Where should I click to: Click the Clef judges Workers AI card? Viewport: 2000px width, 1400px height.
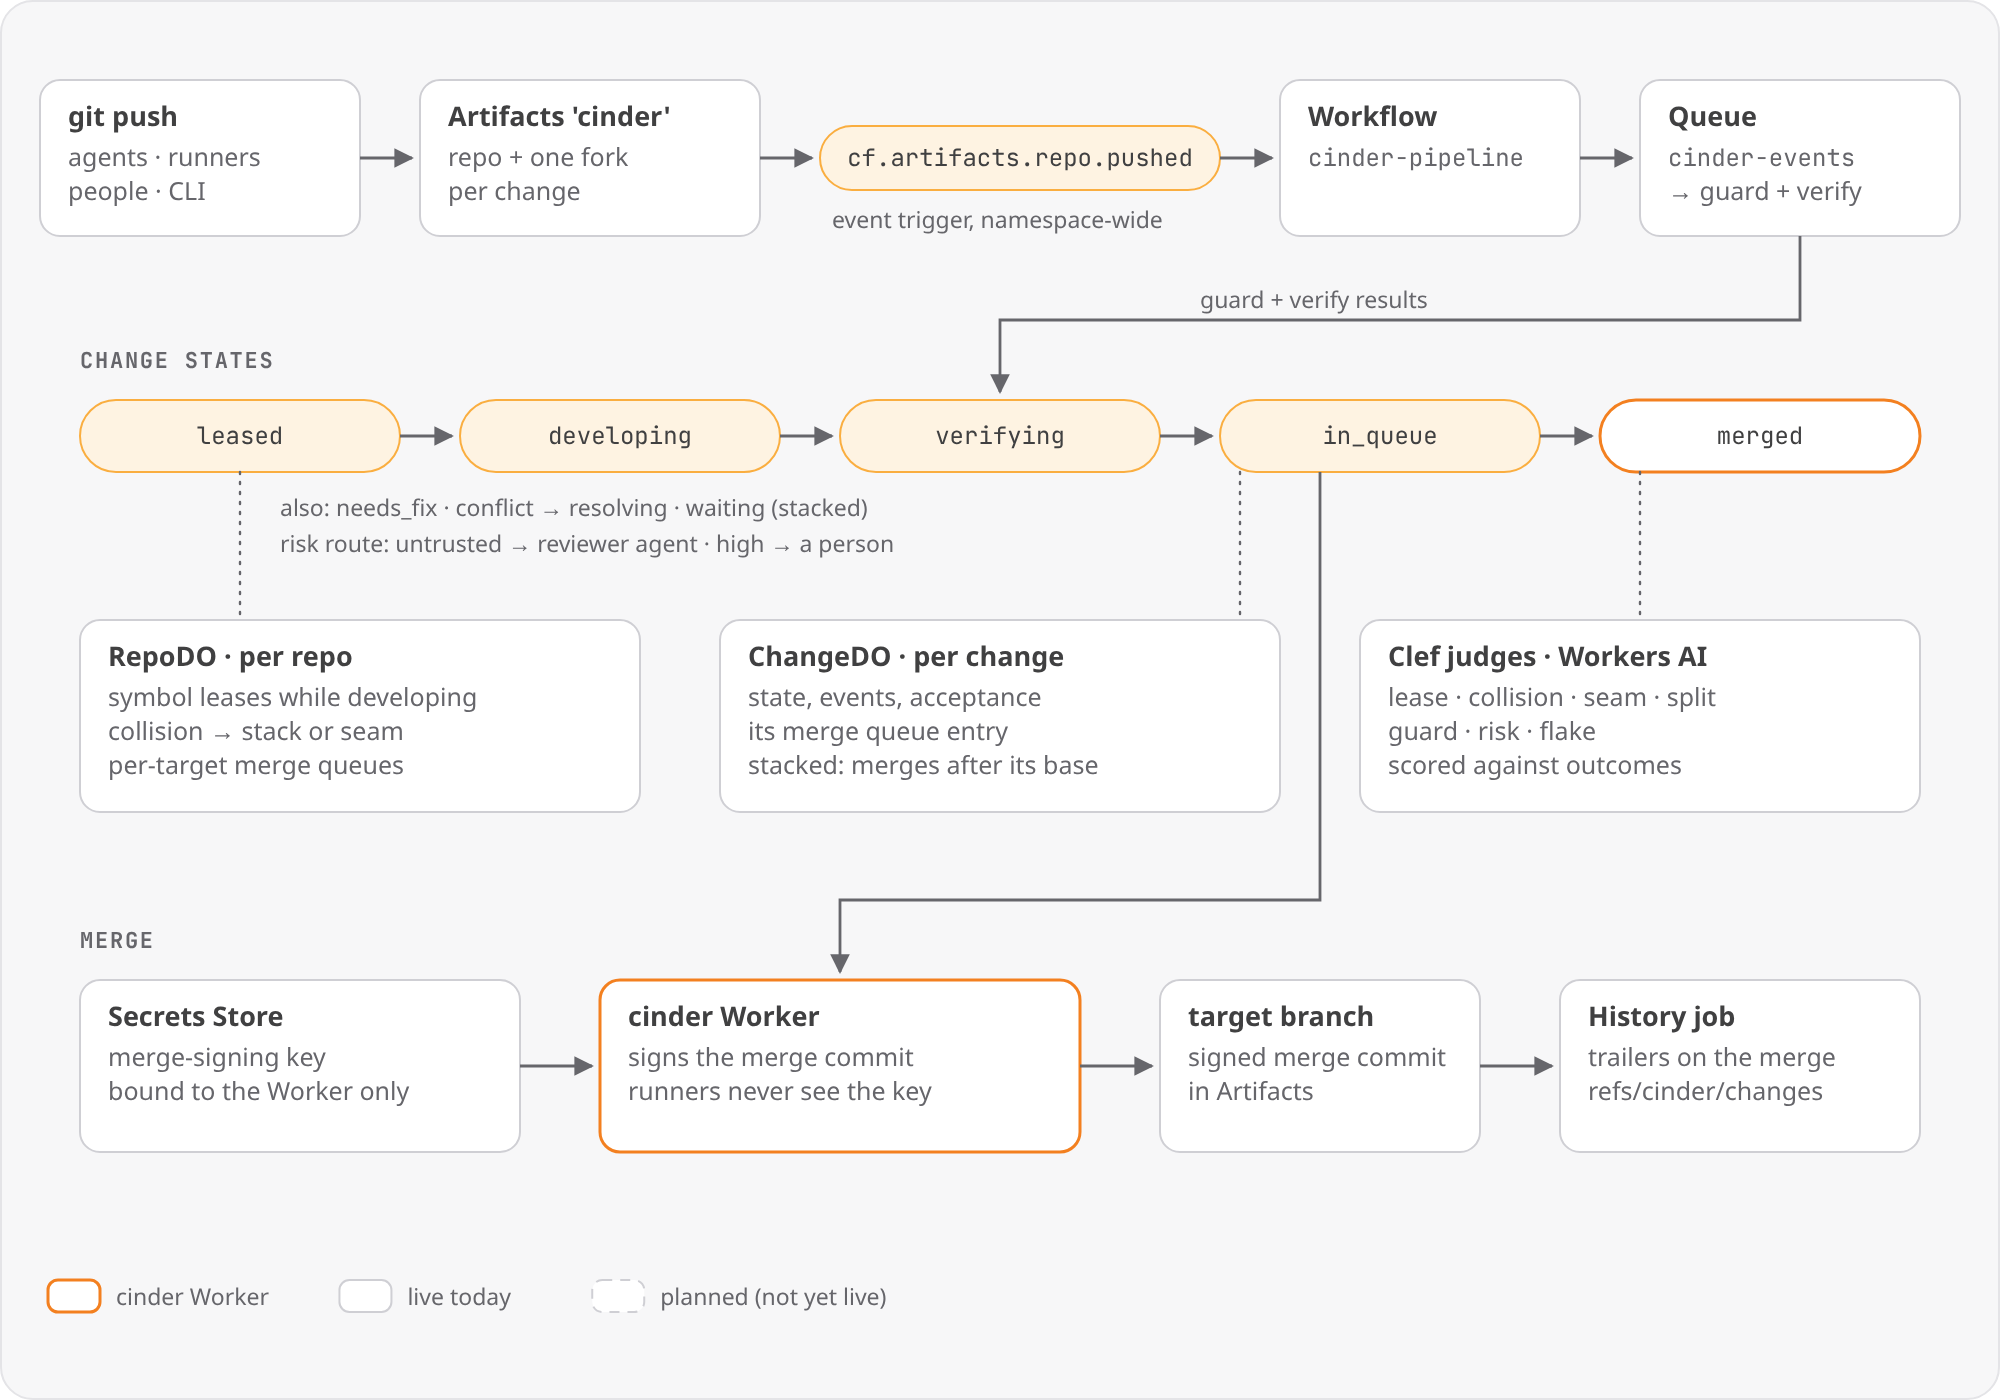tap(1640, 716)
